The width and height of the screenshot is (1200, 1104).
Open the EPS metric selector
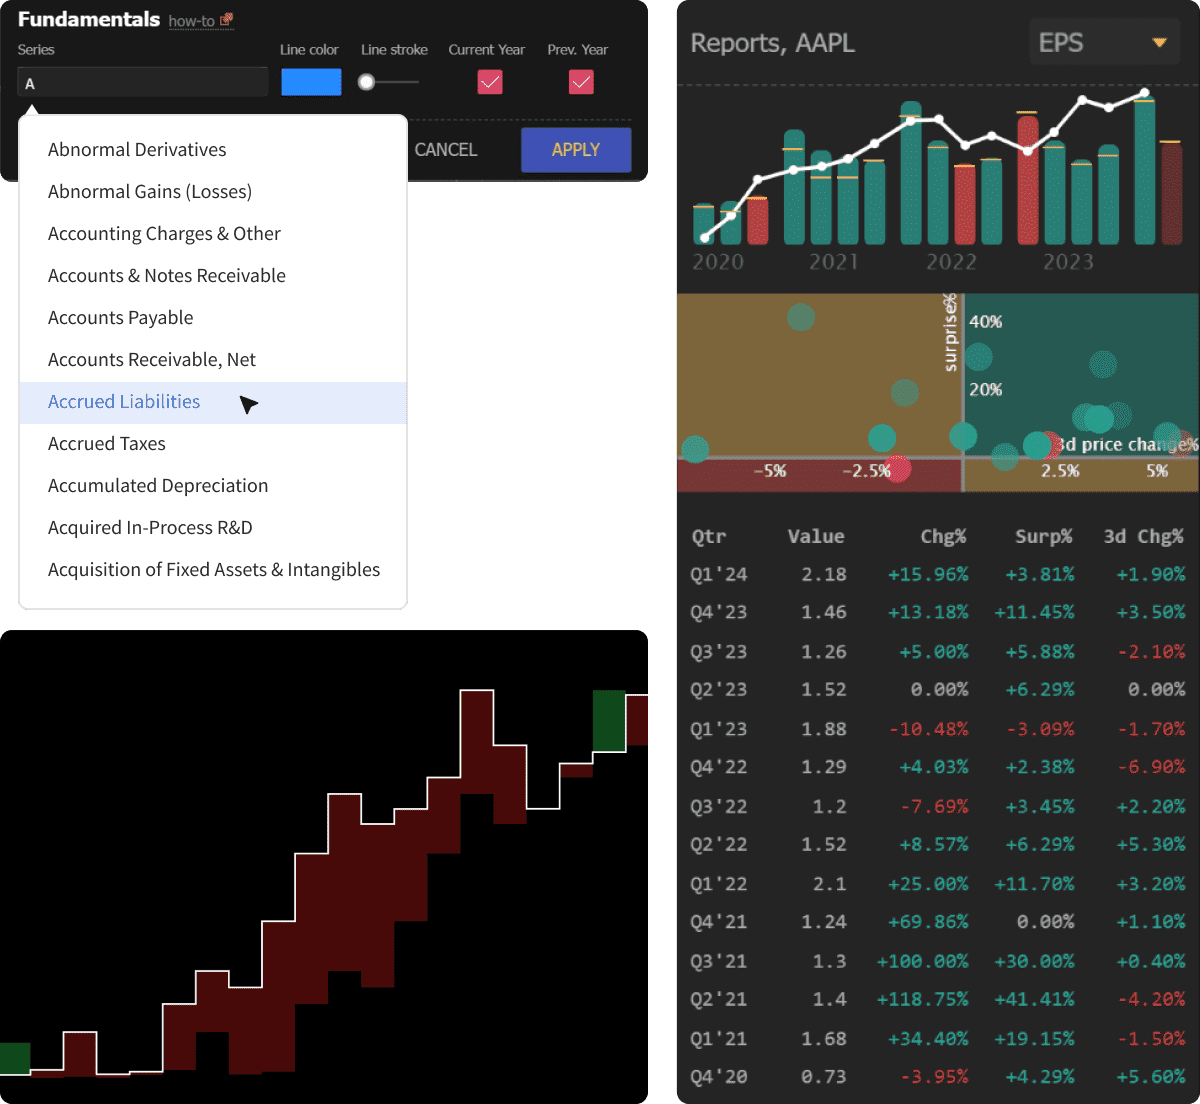coord(1102,43)
